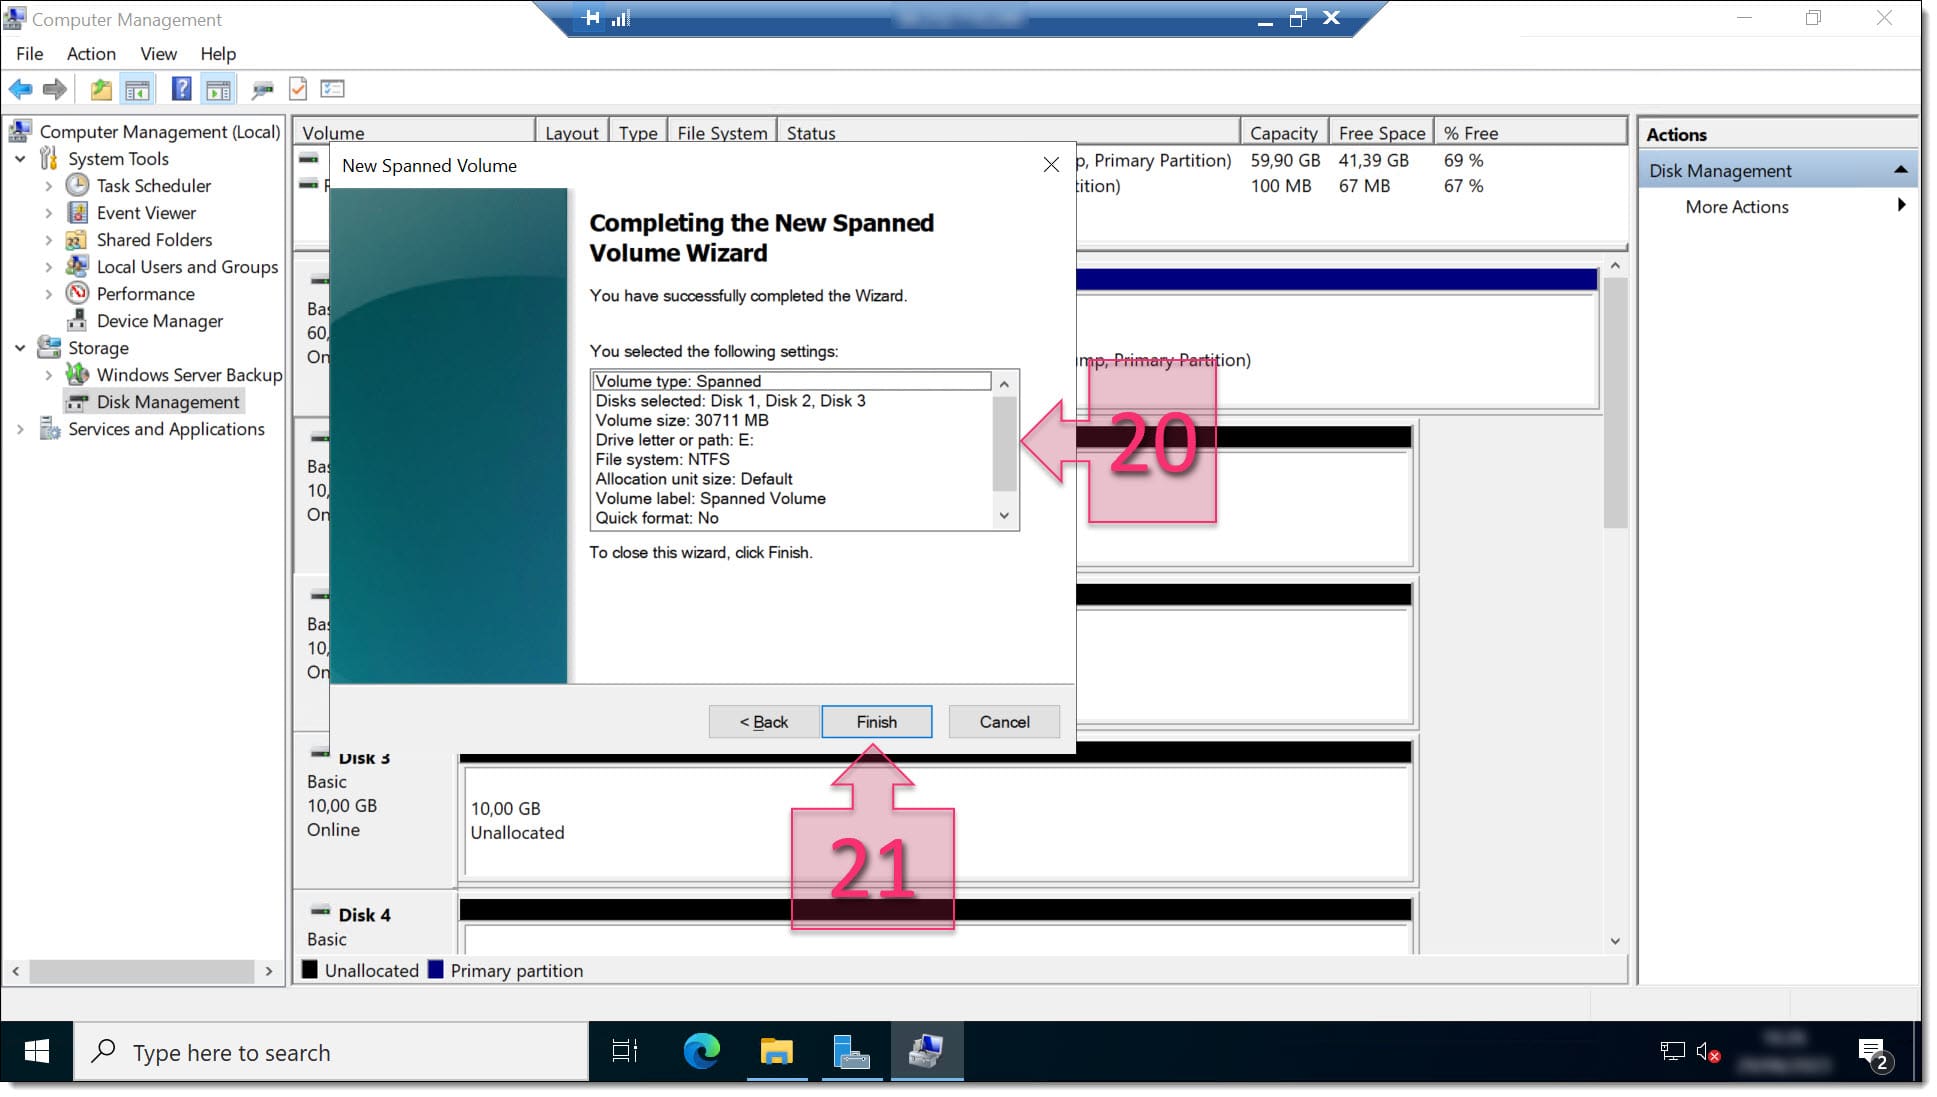This screenshot has width=1937, height=1097.
Task: Click the Cancel button to dismiss wizard
Action: click(x=1003, y=721)
